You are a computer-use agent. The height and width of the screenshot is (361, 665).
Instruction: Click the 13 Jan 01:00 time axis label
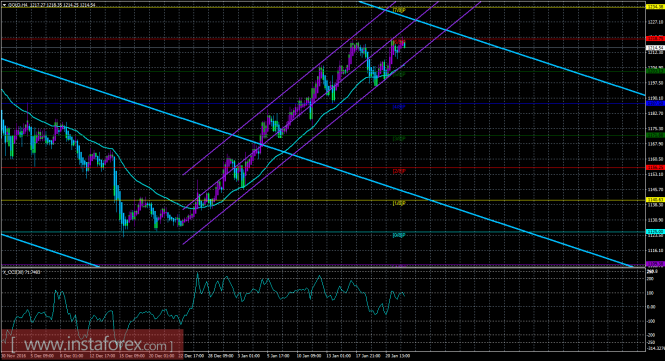[339, 356]
